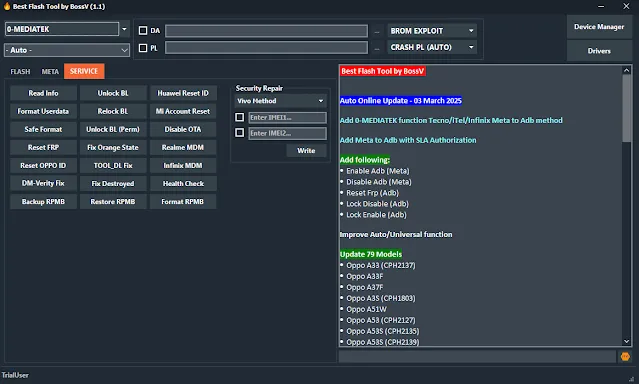Image resolution: width=639 pixels, height=384 pixels.
Task: Click Fix Orange State button
Action: click(113, 147)
